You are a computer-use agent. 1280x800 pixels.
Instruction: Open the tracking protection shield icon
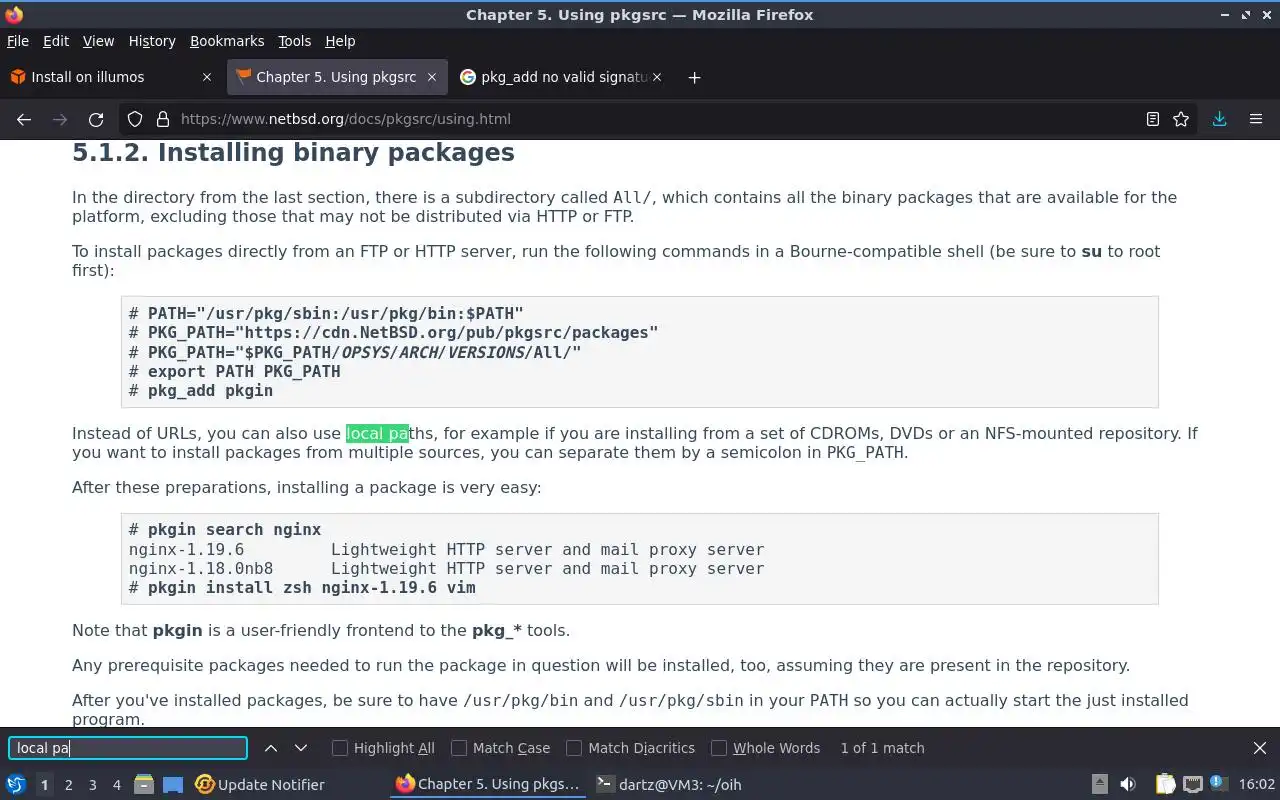(x=135, y=119)
